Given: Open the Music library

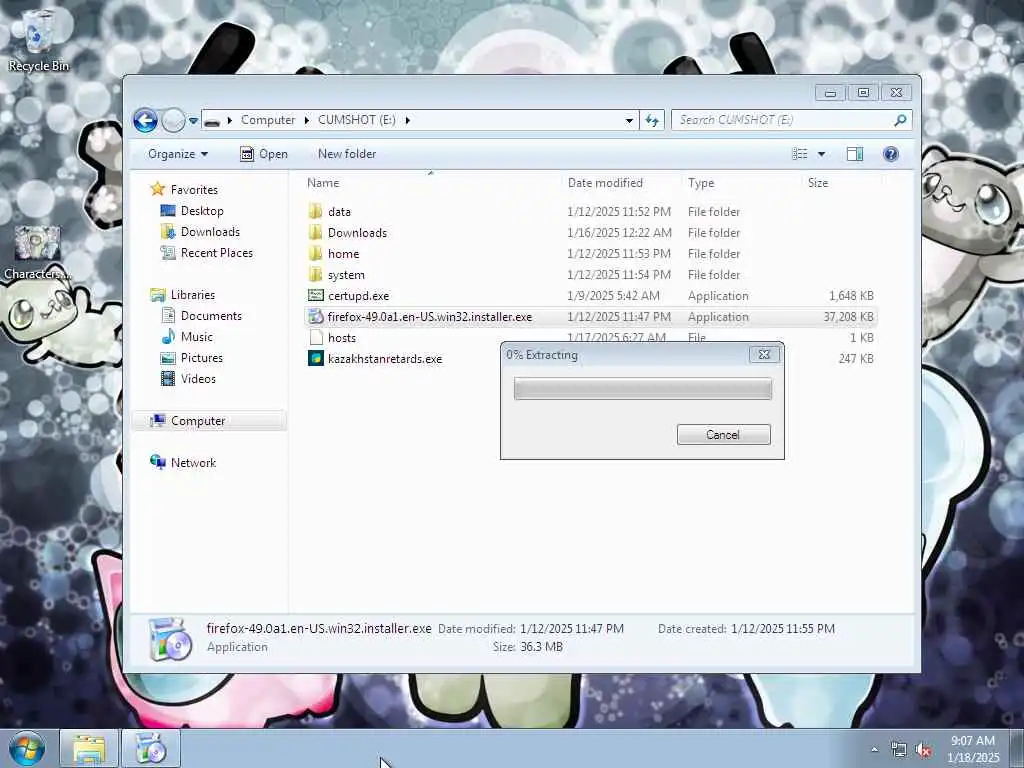Looking at the screenshot, I should 197,337.
